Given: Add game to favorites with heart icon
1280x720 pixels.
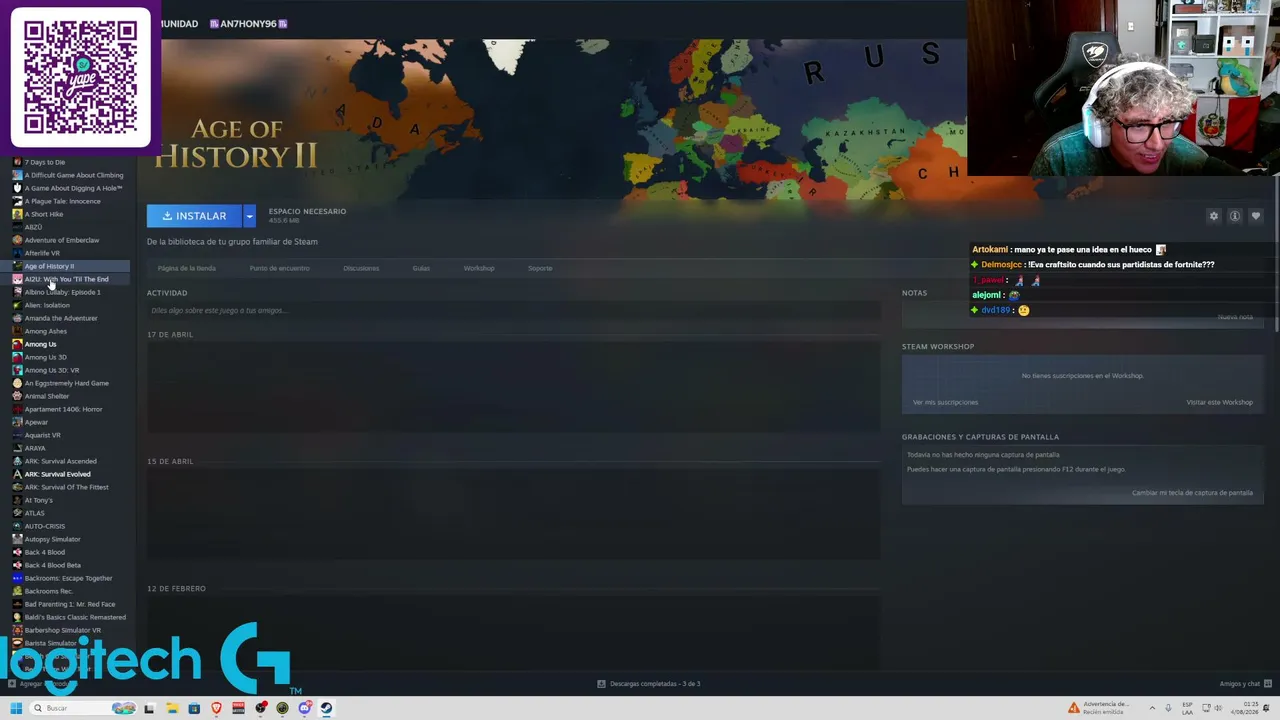Looking at the screenshot, I should [1256, 216].
